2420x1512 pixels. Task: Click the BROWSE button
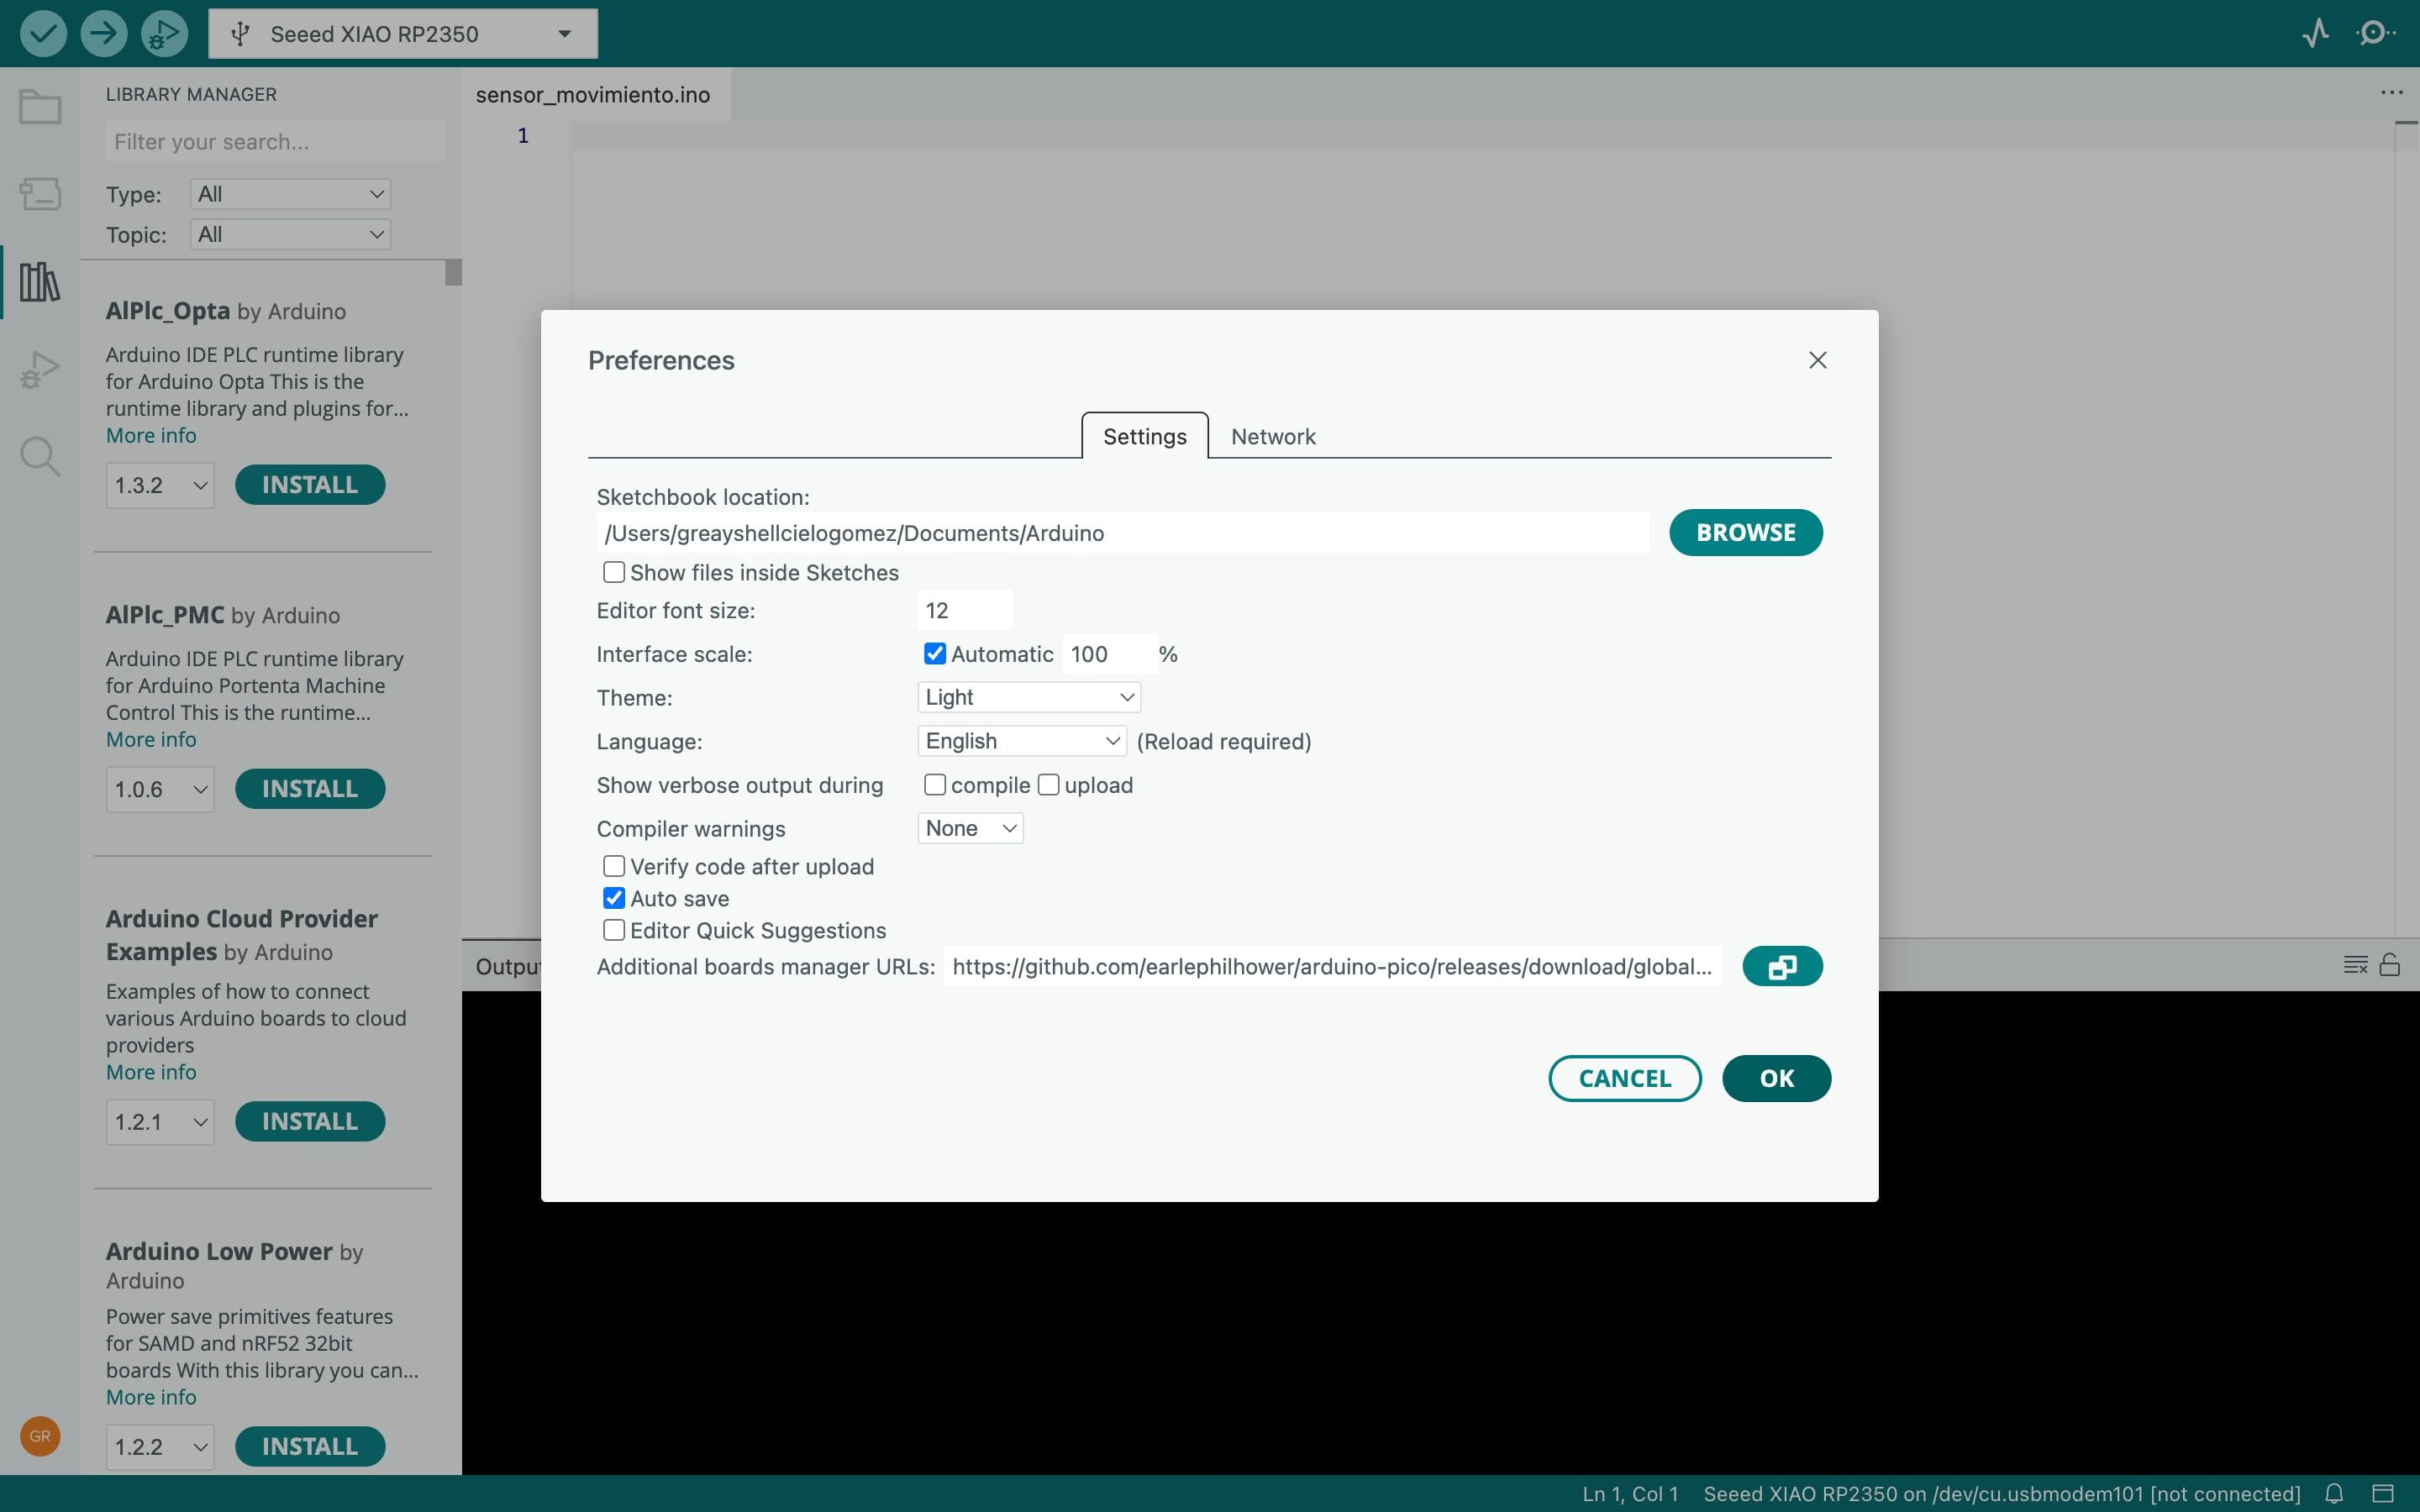[1745, 532]
